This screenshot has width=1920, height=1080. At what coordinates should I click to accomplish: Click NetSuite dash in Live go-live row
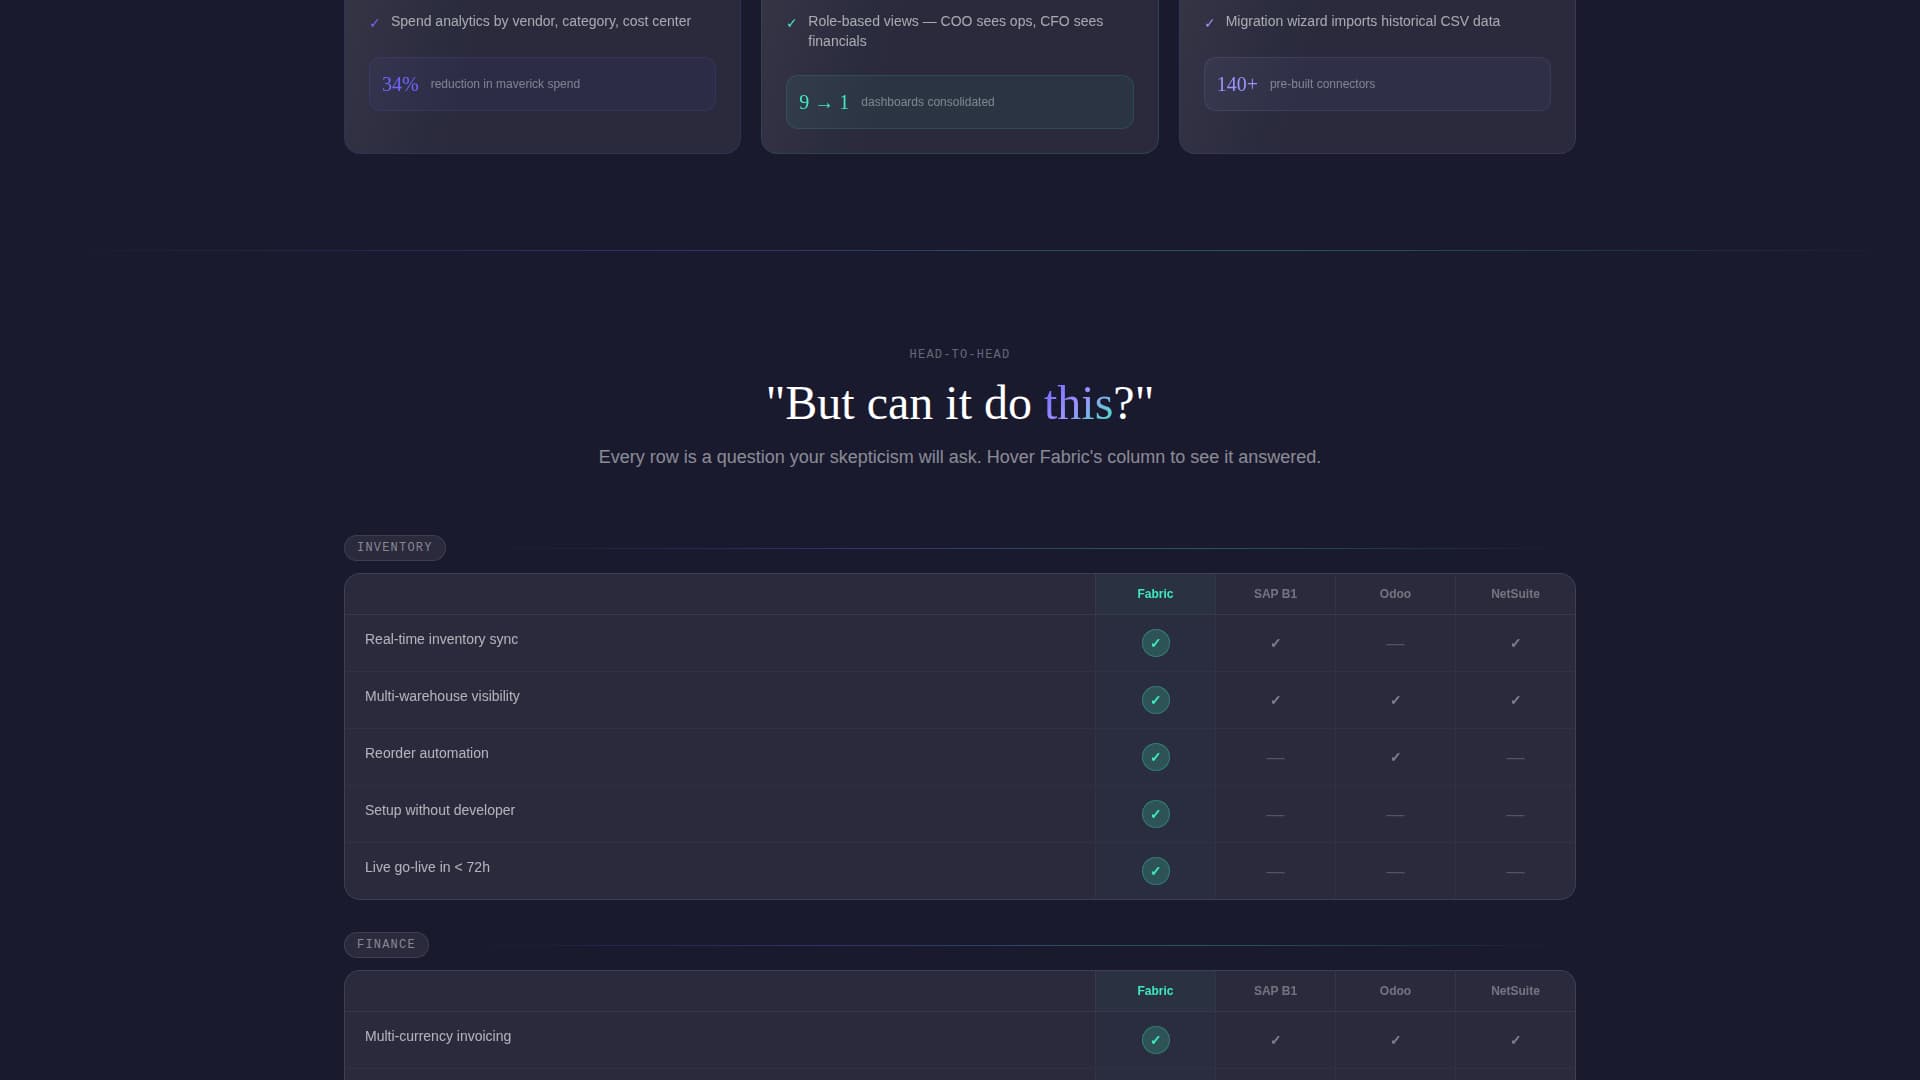click(1515, 872)
